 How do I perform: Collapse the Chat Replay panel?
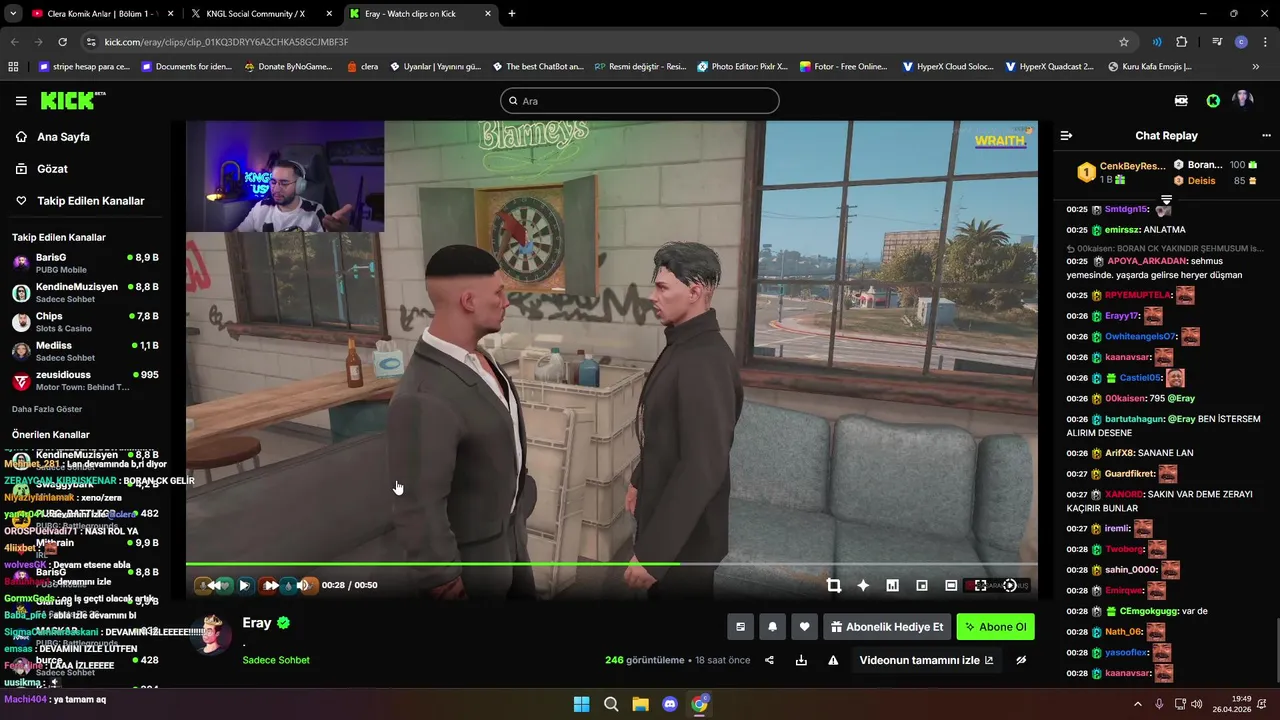[1066, 136]
